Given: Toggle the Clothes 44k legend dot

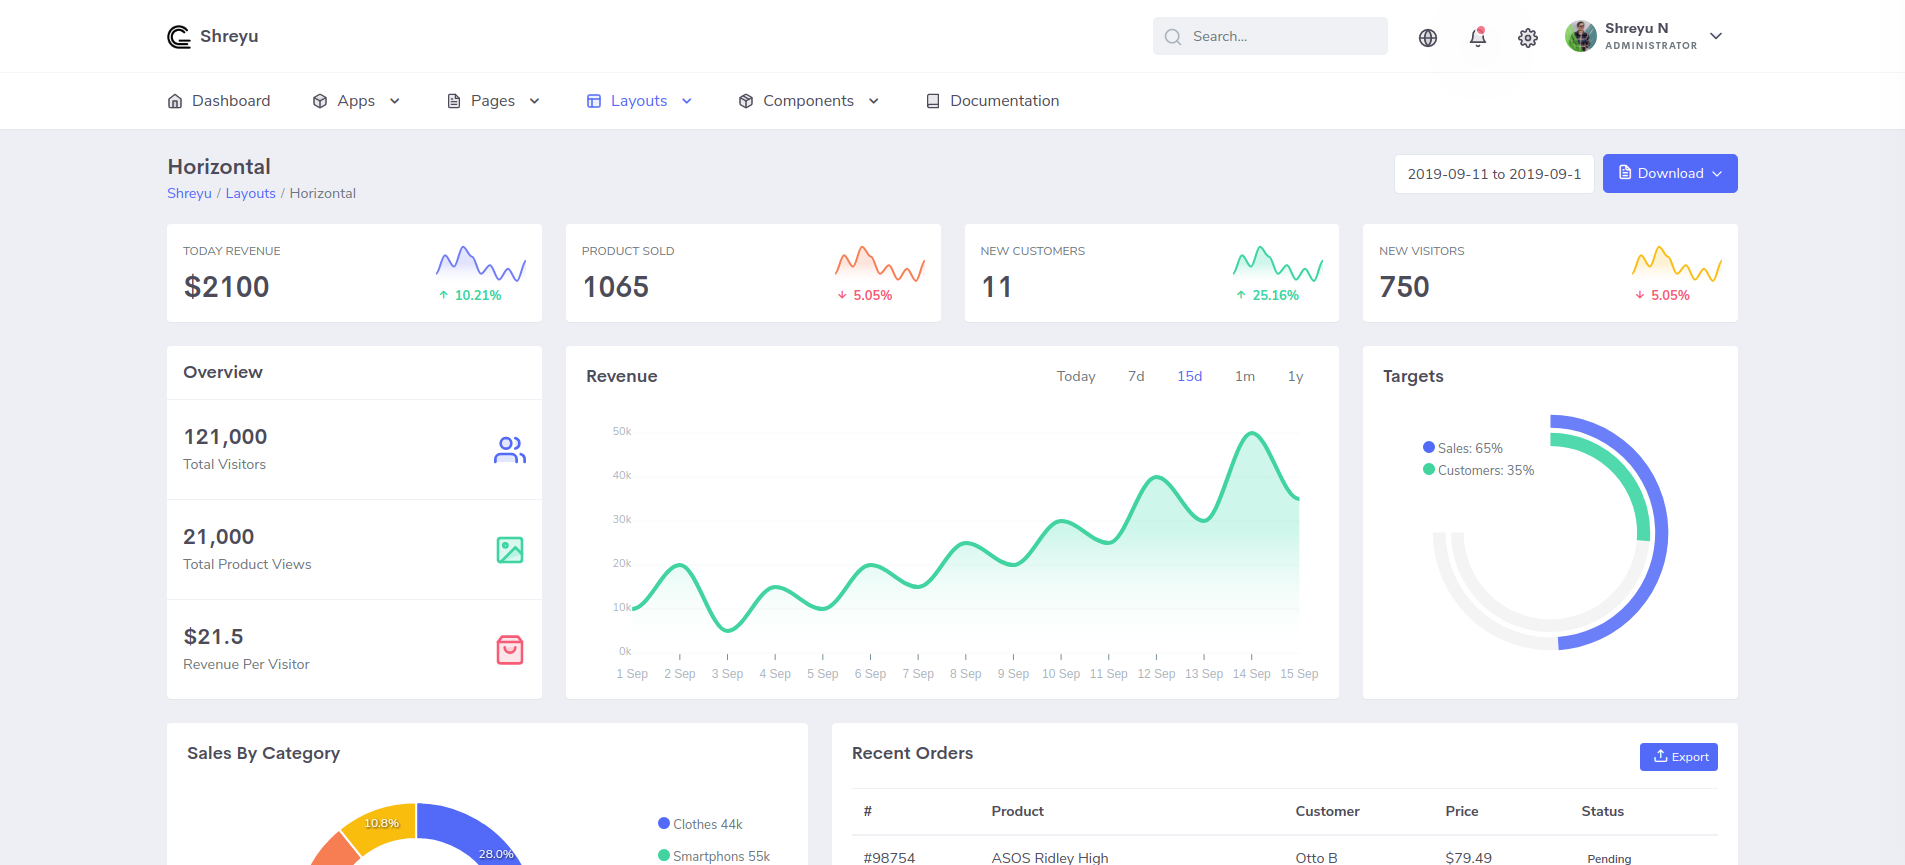Looking at the screenshot, I should (x=664, y=823).
